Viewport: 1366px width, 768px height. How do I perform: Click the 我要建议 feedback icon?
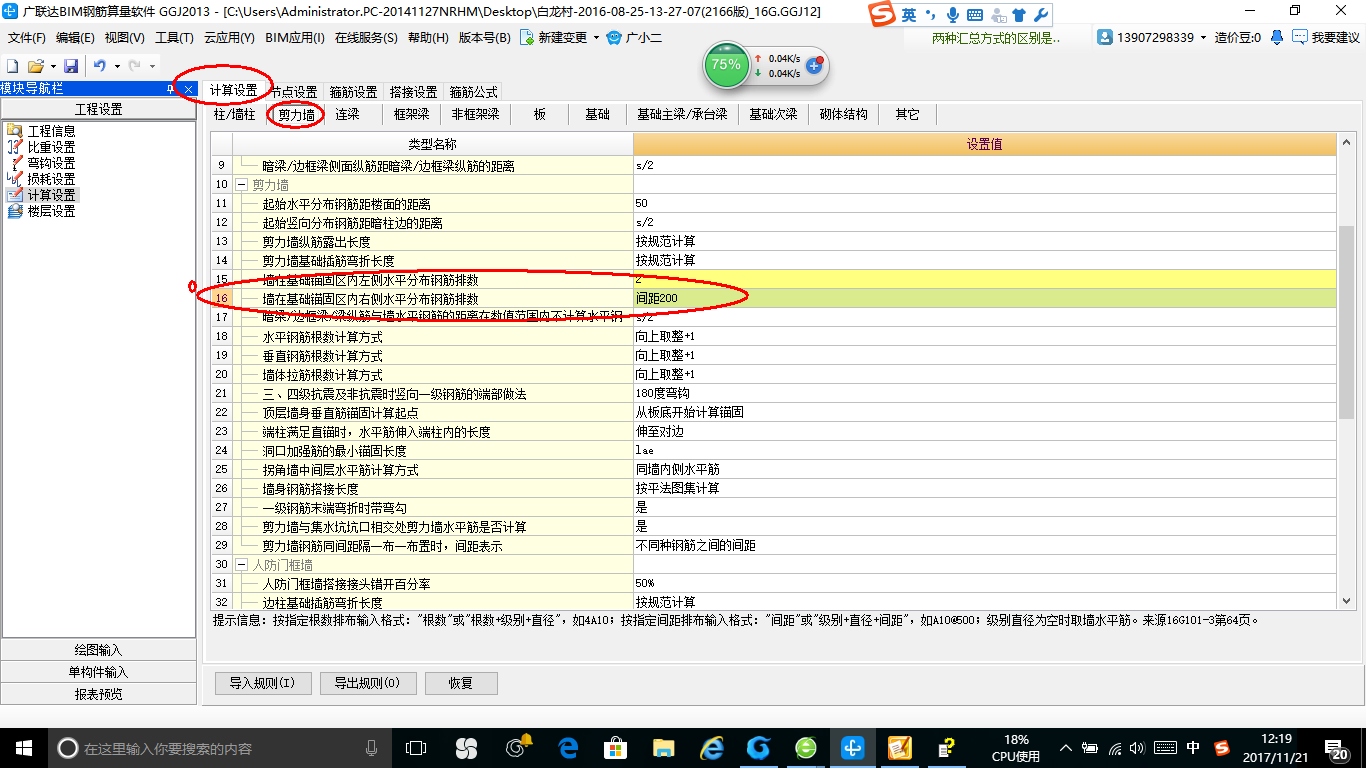tap(1299, 37)
